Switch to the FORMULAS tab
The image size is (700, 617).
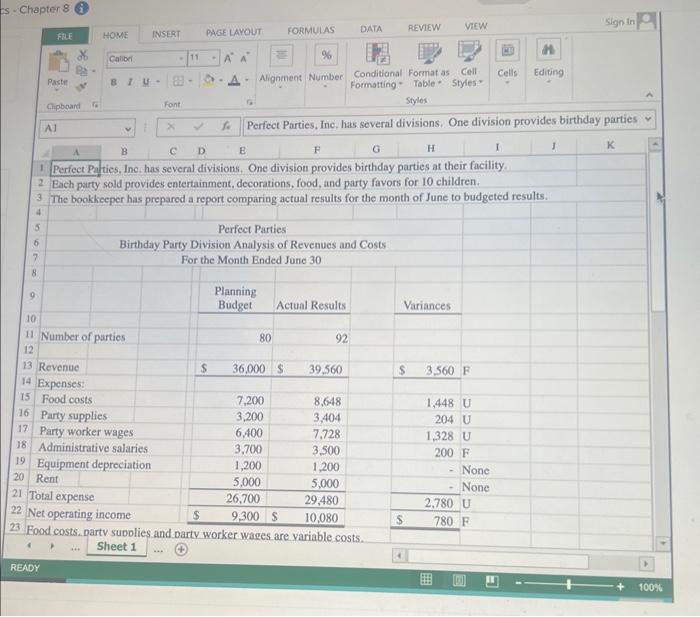pos(311,30)
